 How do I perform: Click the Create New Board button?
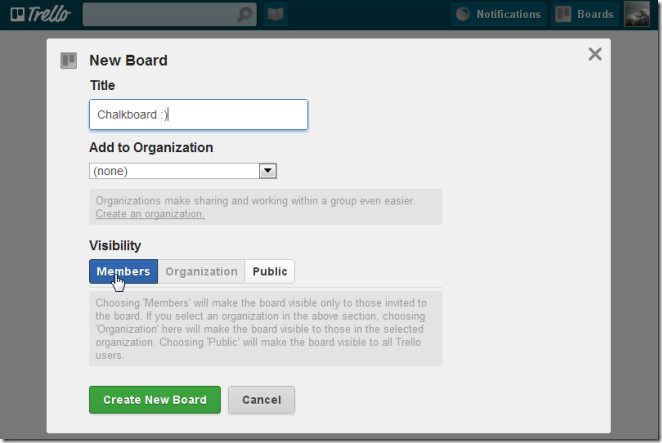coord(155,400)
